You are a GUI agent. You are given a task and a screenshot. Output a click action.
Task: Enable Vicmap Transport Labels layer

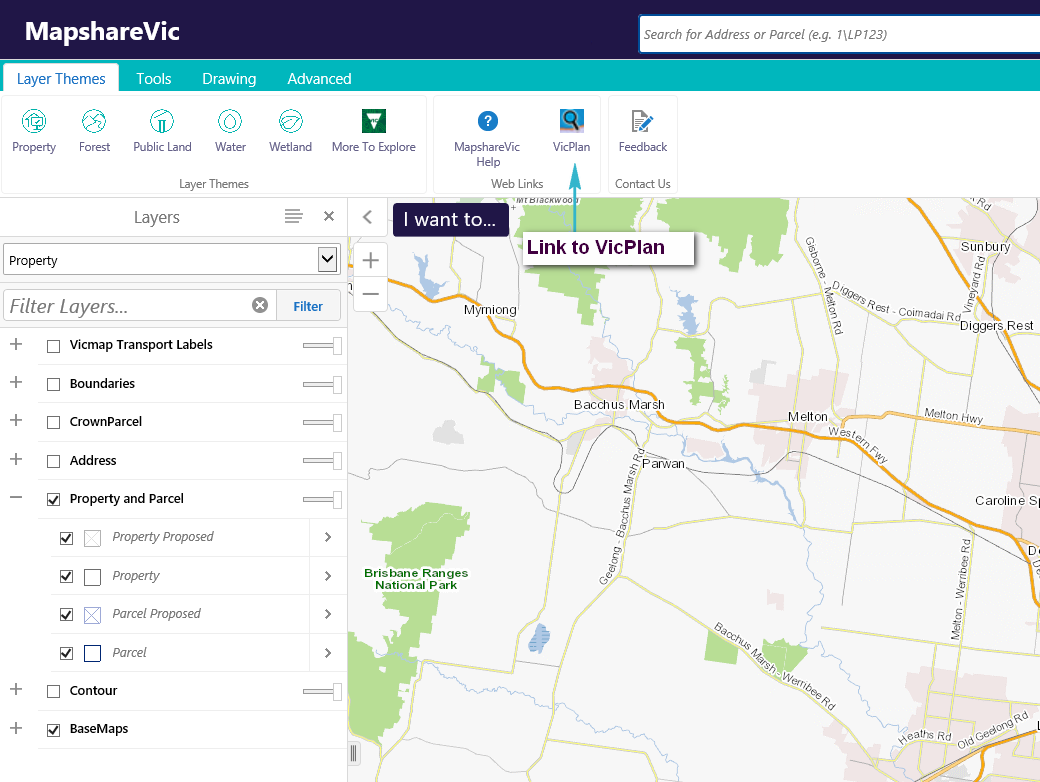point(54,346)
